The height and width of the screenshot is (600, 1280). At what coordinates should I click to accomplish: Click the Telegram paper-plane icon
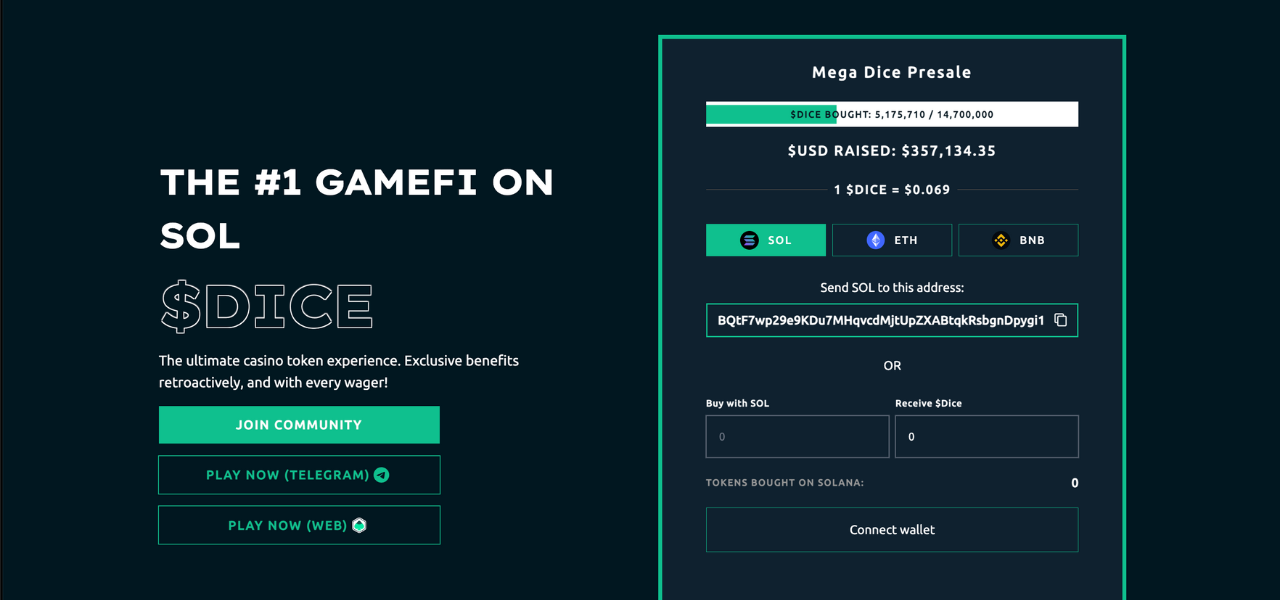381,475
